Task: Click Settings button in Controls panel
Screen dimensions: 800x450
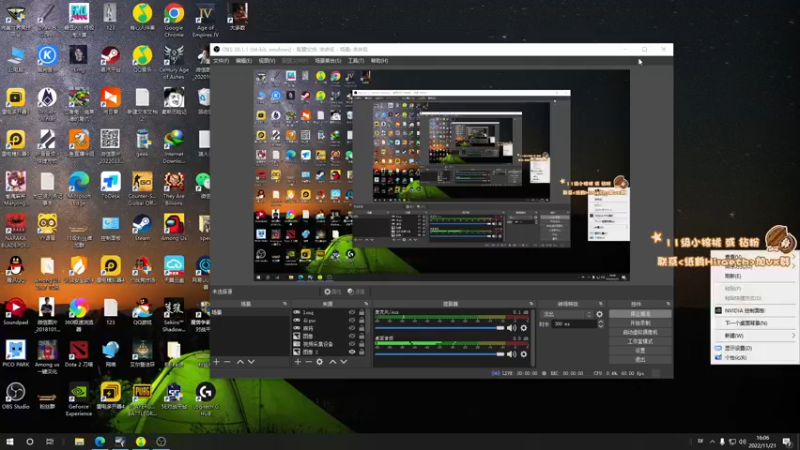Action: pos(640,351)
